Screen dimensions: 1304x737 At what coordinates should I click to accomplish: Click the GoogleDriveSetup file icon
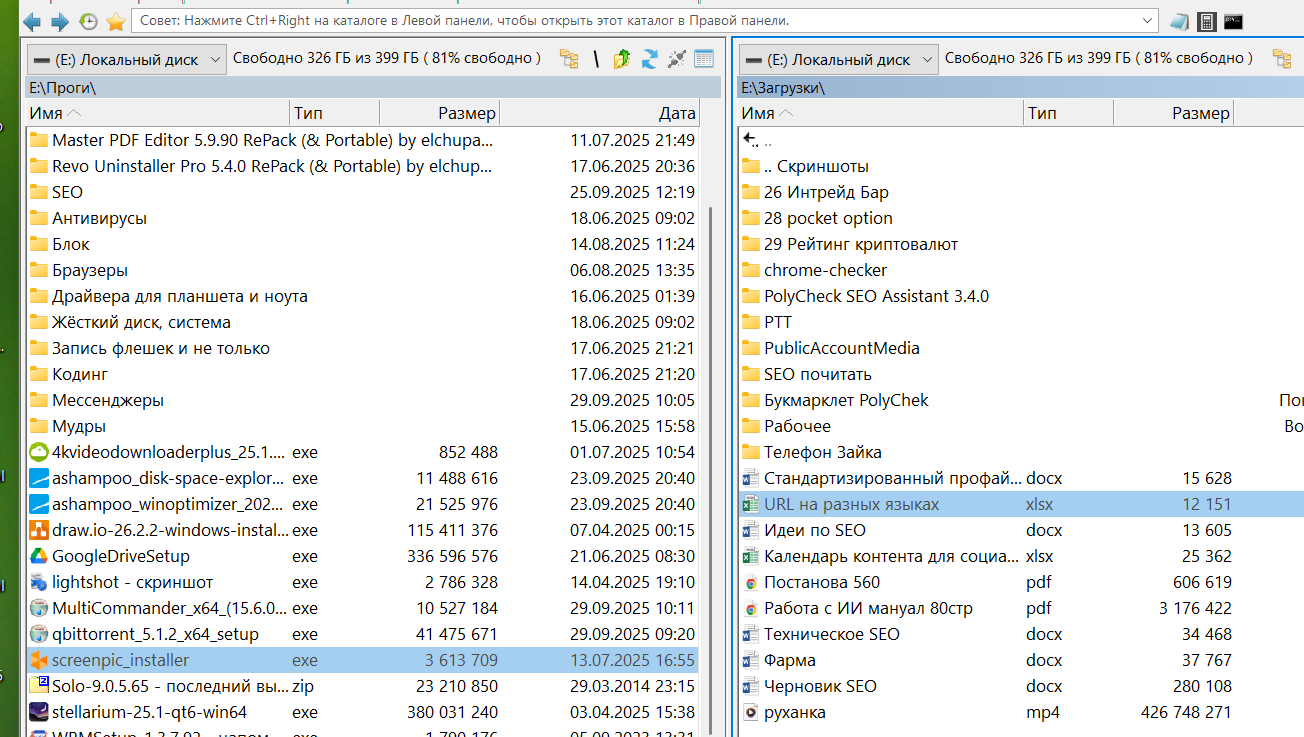tap(39, 556)
